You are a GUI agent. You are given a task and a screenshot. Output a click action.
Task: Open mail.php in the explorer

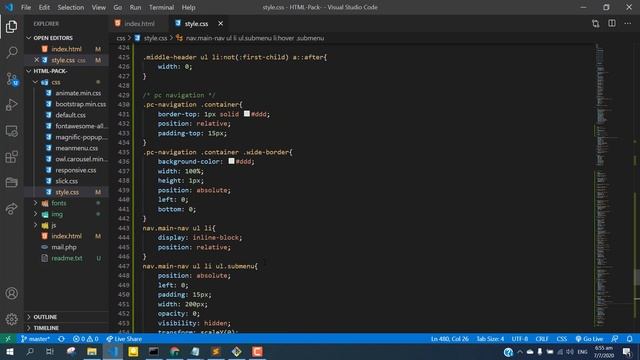tap(64, 247)
